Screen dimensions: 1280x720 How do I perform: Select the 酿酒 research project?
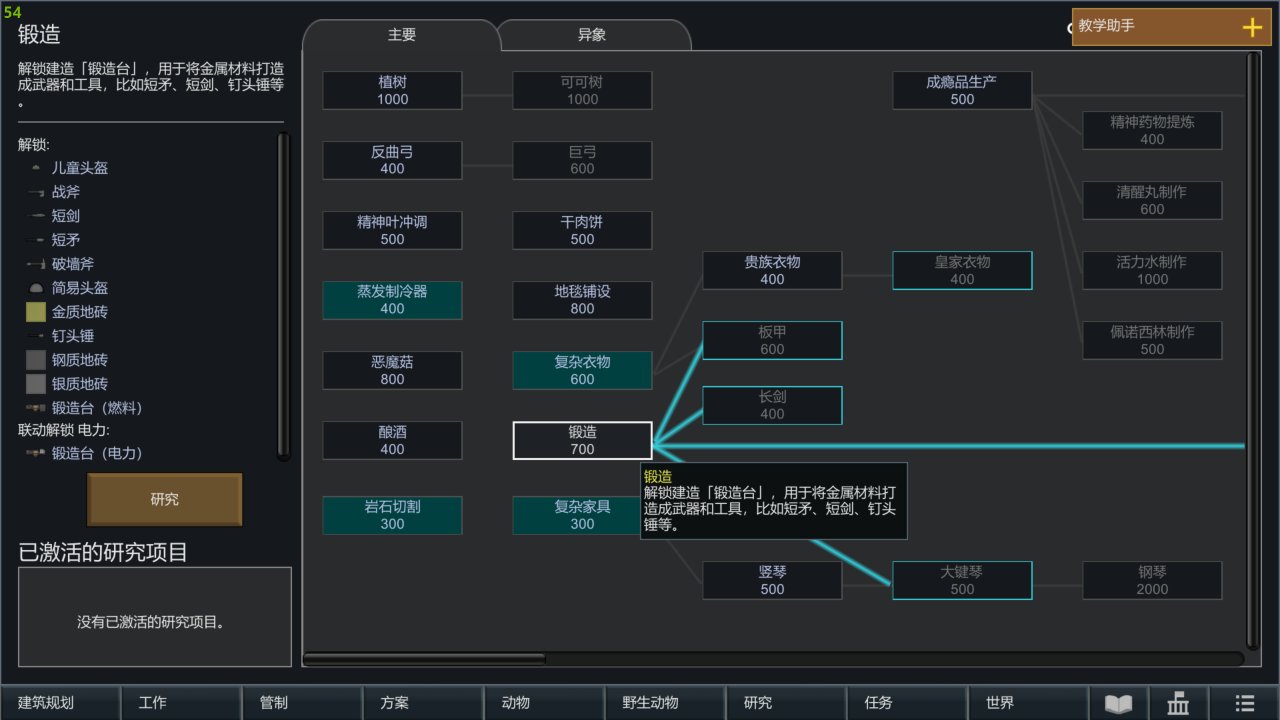coord(392,440)
